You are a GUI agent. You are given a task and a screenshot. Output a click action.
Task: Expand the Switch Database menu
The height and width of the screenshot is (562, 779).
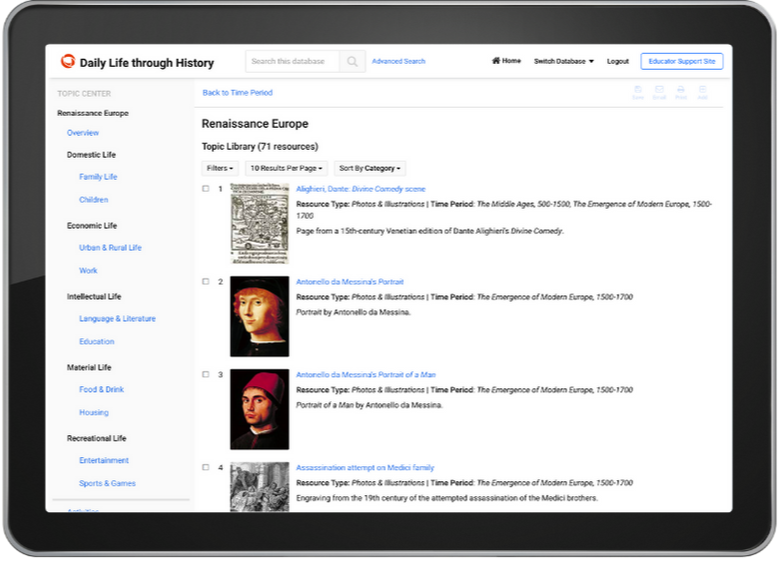coord(564,61)
